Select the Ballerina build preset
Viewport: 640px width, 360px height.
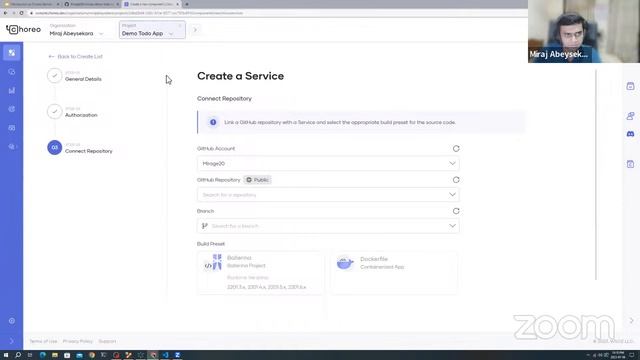pyautogui.click(x=261, y=272)
